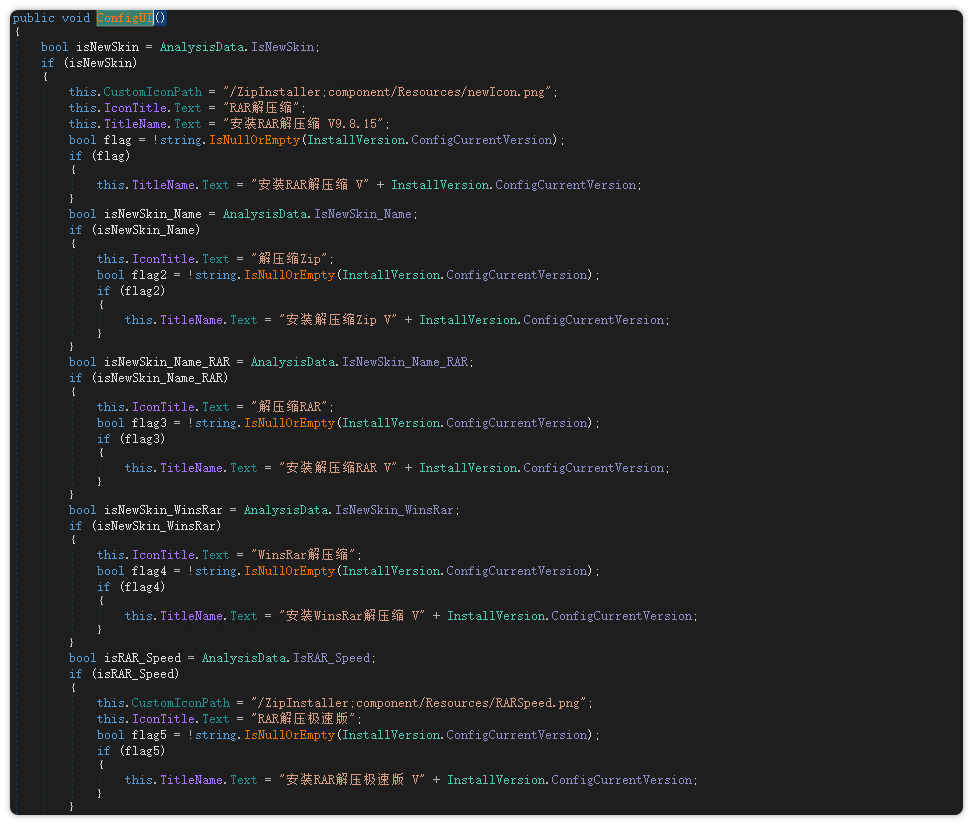The image size is (973, 825).
Task: Open the IsNewSkin_Name_RAR property reference
Action: [407, 362]
